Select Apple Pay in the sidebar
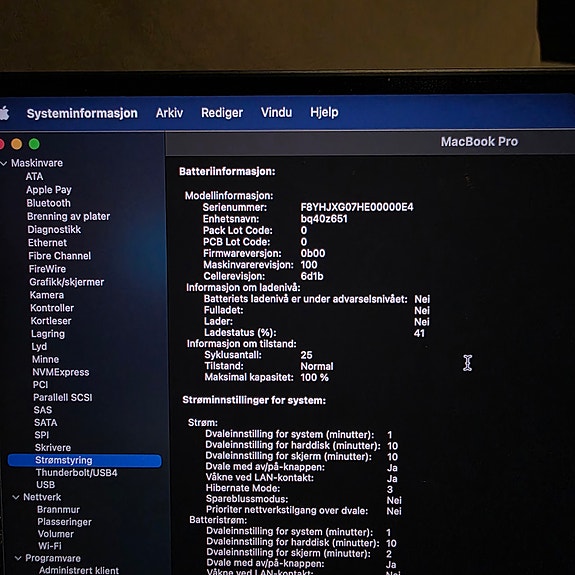Image resolution: width=575 pixels, height=575 pixels. point(49,190)
